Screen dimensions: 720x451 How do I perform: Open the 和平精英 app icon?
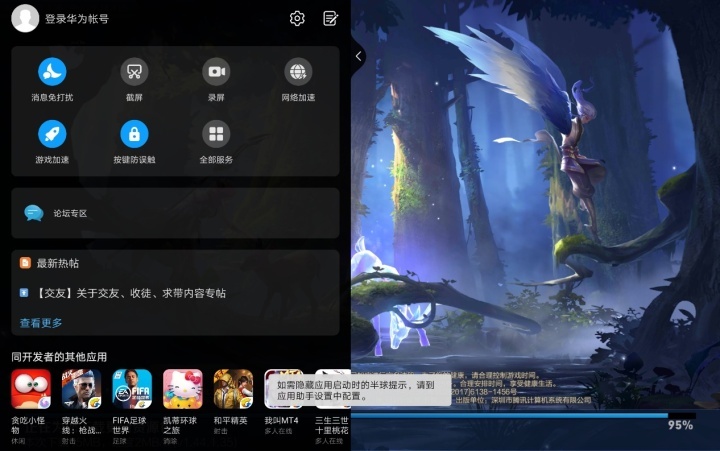click(233, 389)
